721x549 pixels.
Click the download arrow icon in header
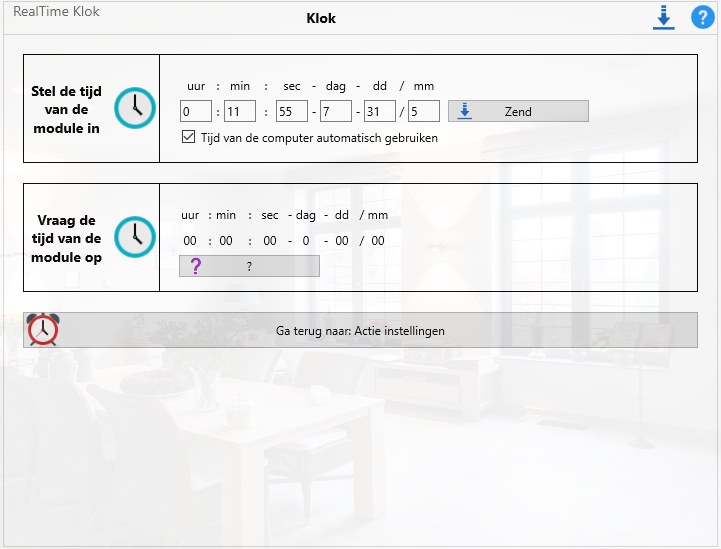[x=664, y=17]
